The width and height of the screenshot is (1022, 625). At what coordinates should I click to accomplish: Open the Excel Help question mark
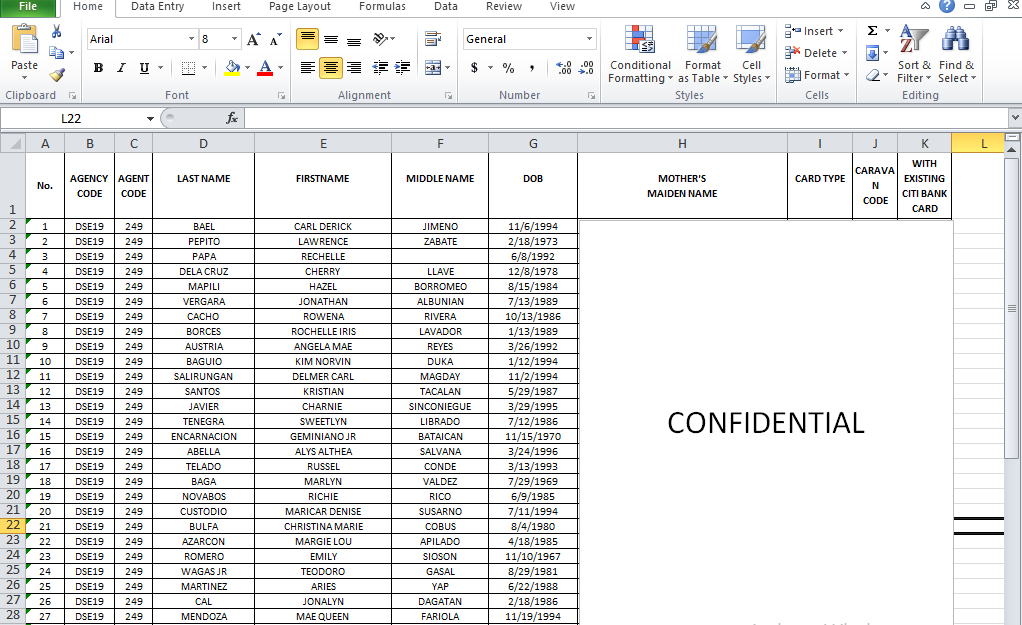coord(946,7)
